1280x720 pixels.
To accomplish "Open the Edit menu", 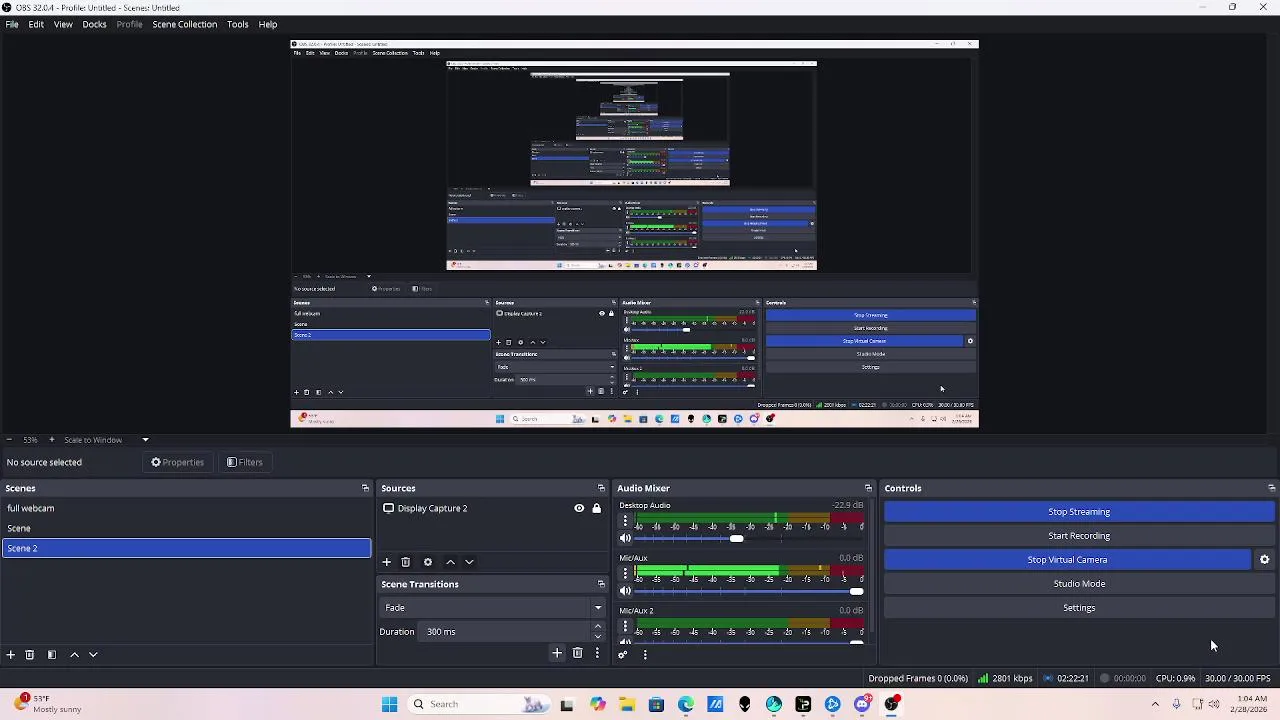I will pos(36,24).
